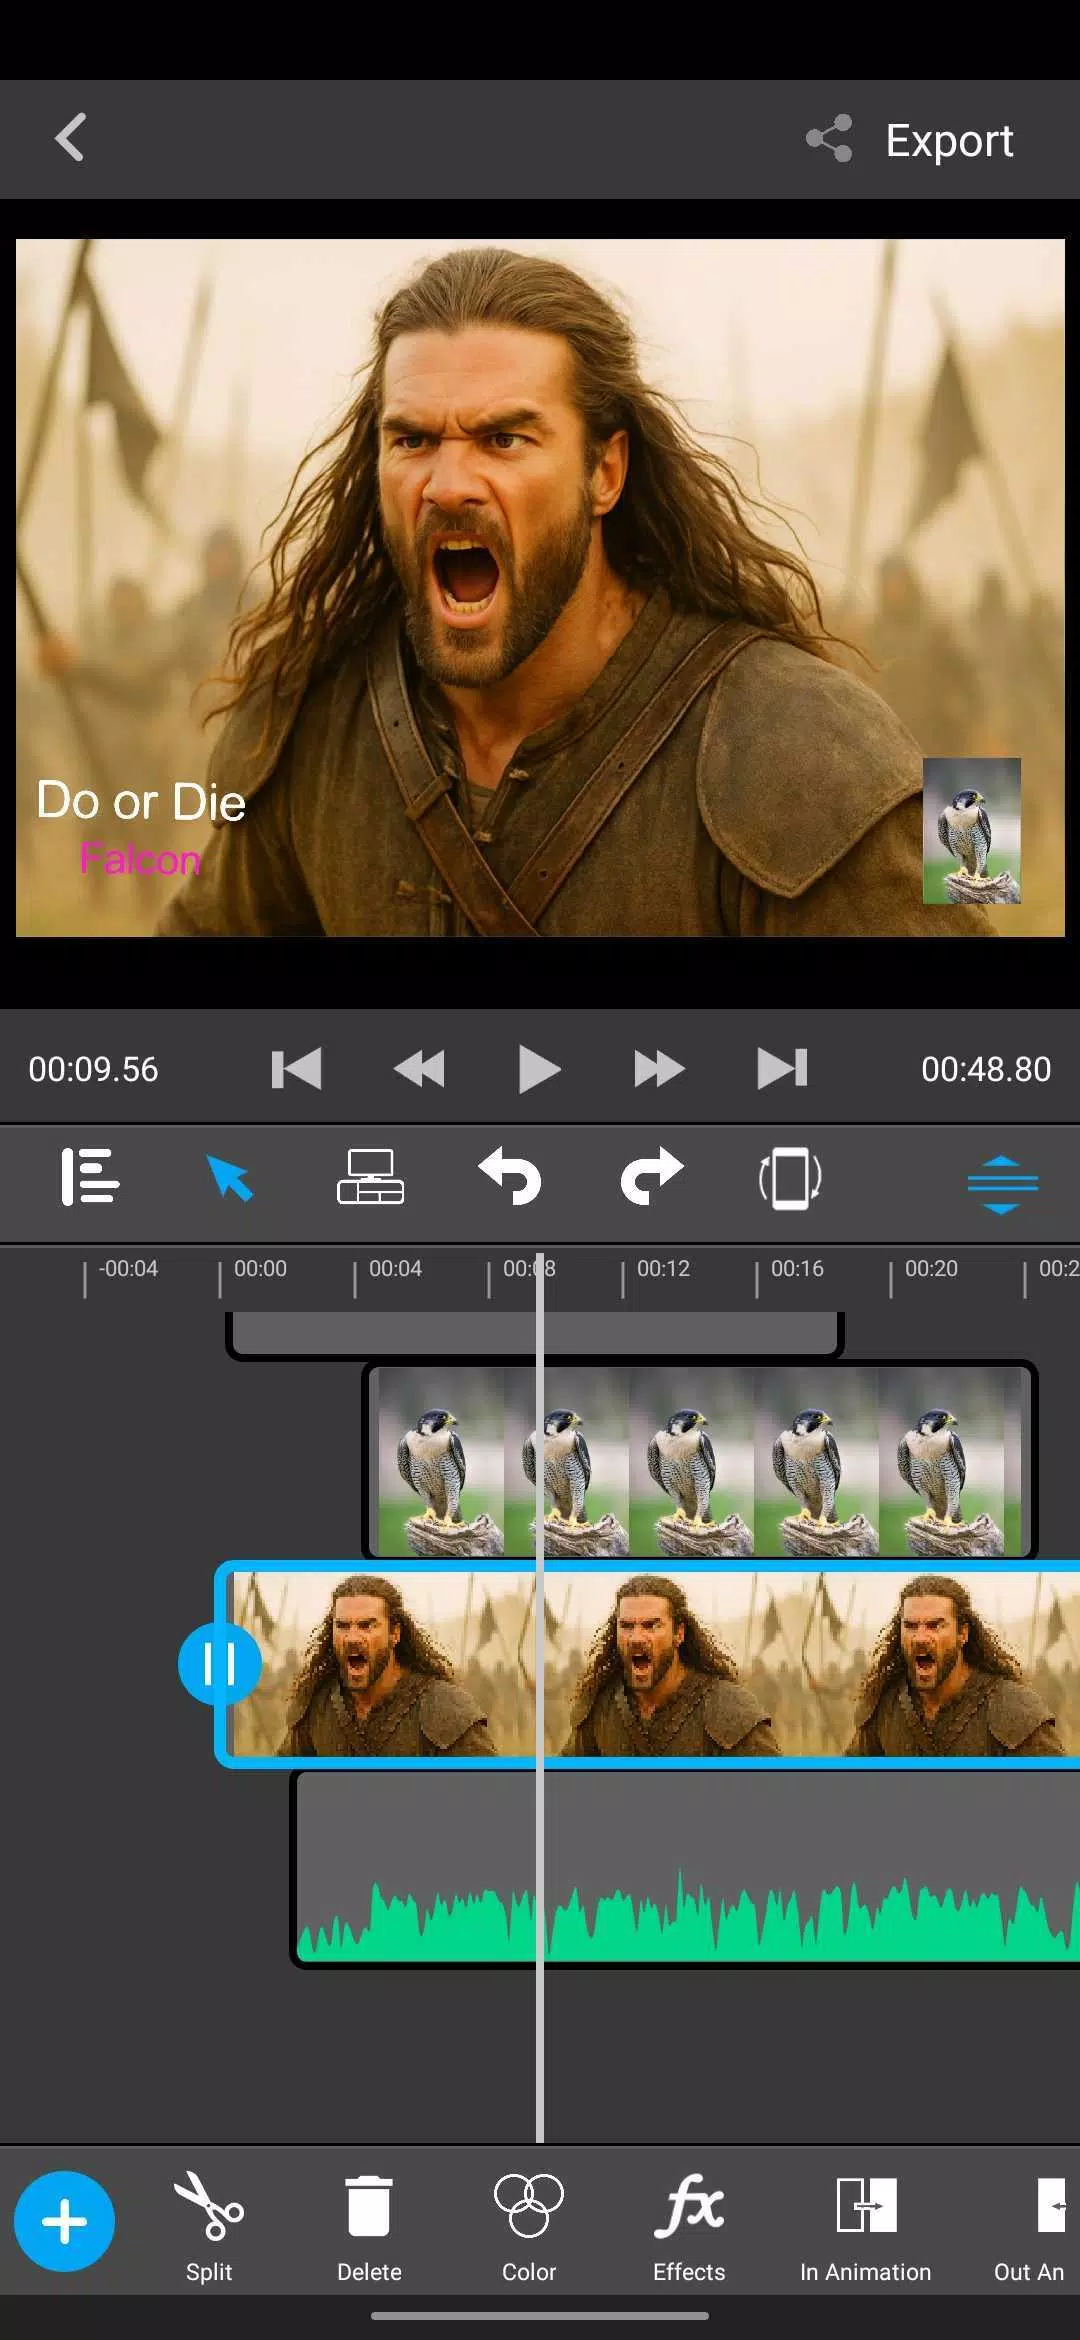Delete the selected clip

(369, 2228)
